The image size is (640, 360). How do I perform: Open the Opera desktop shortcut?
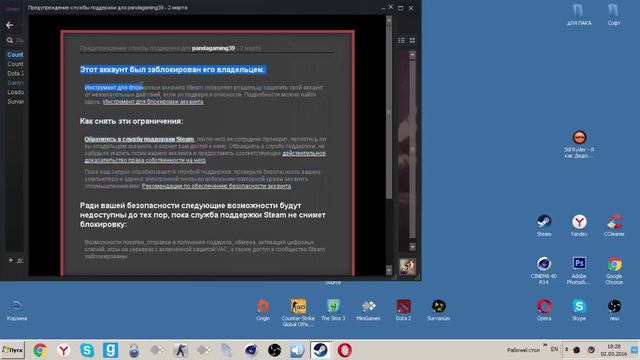[x=544, y=310]
